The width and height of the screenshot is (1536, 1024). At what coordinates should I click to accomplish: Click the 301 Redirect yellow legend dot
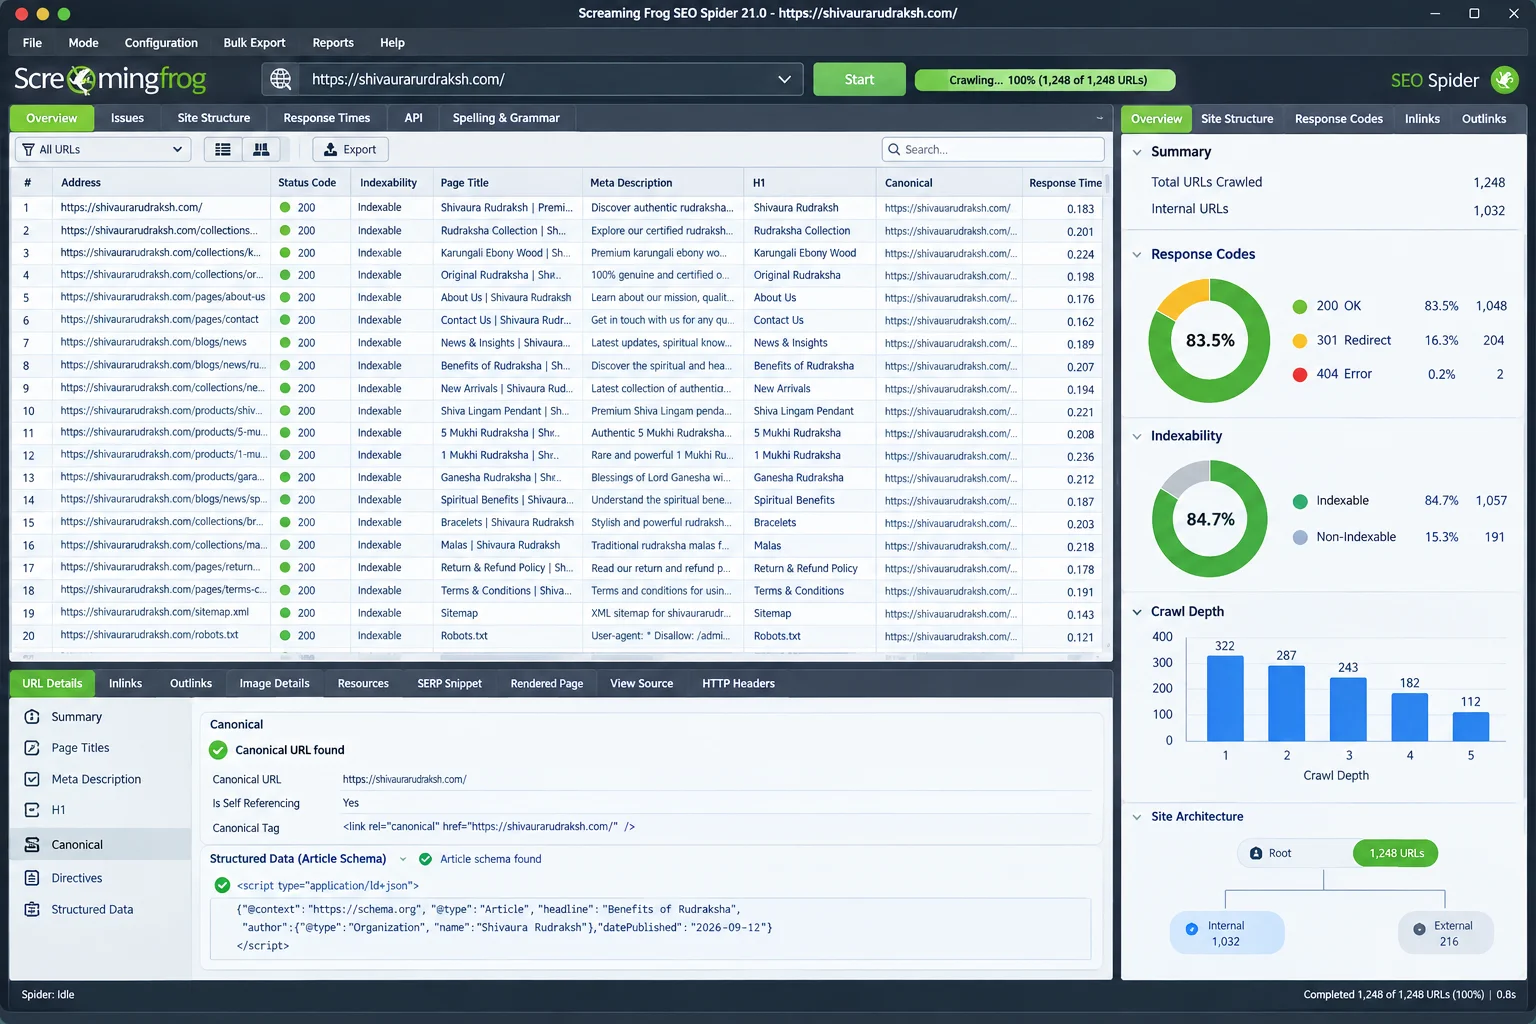[x=1300, y=341]
